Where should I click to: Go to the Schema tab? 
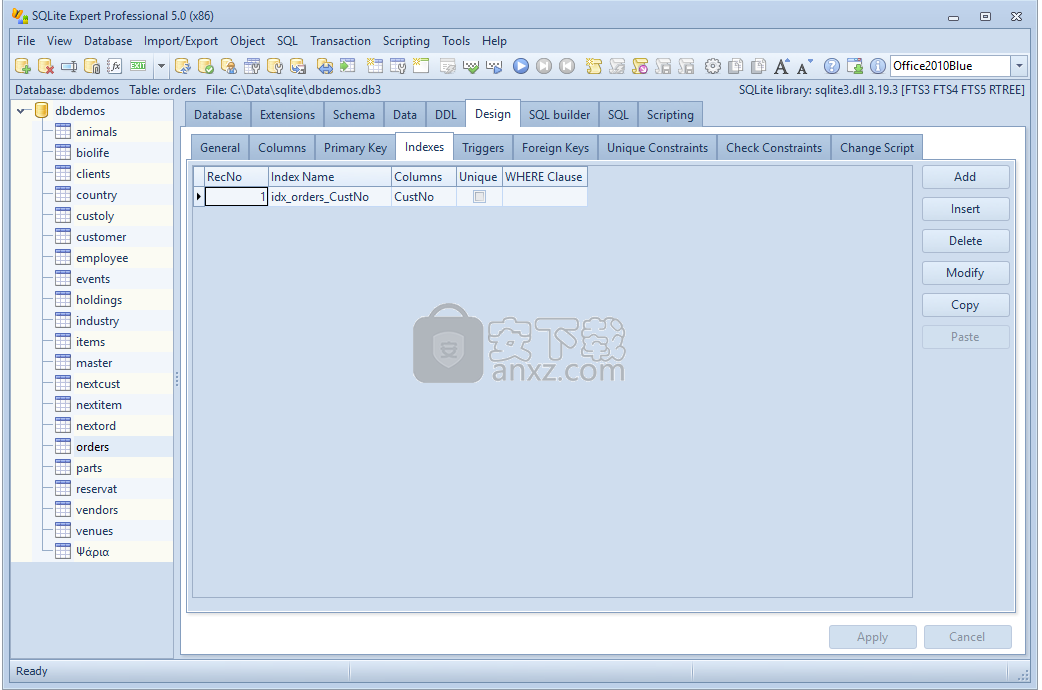(x=354, y=115)
